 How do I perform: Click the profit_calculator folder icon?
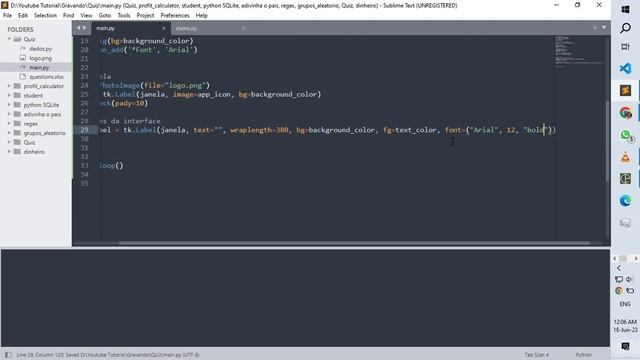point(17,86)
